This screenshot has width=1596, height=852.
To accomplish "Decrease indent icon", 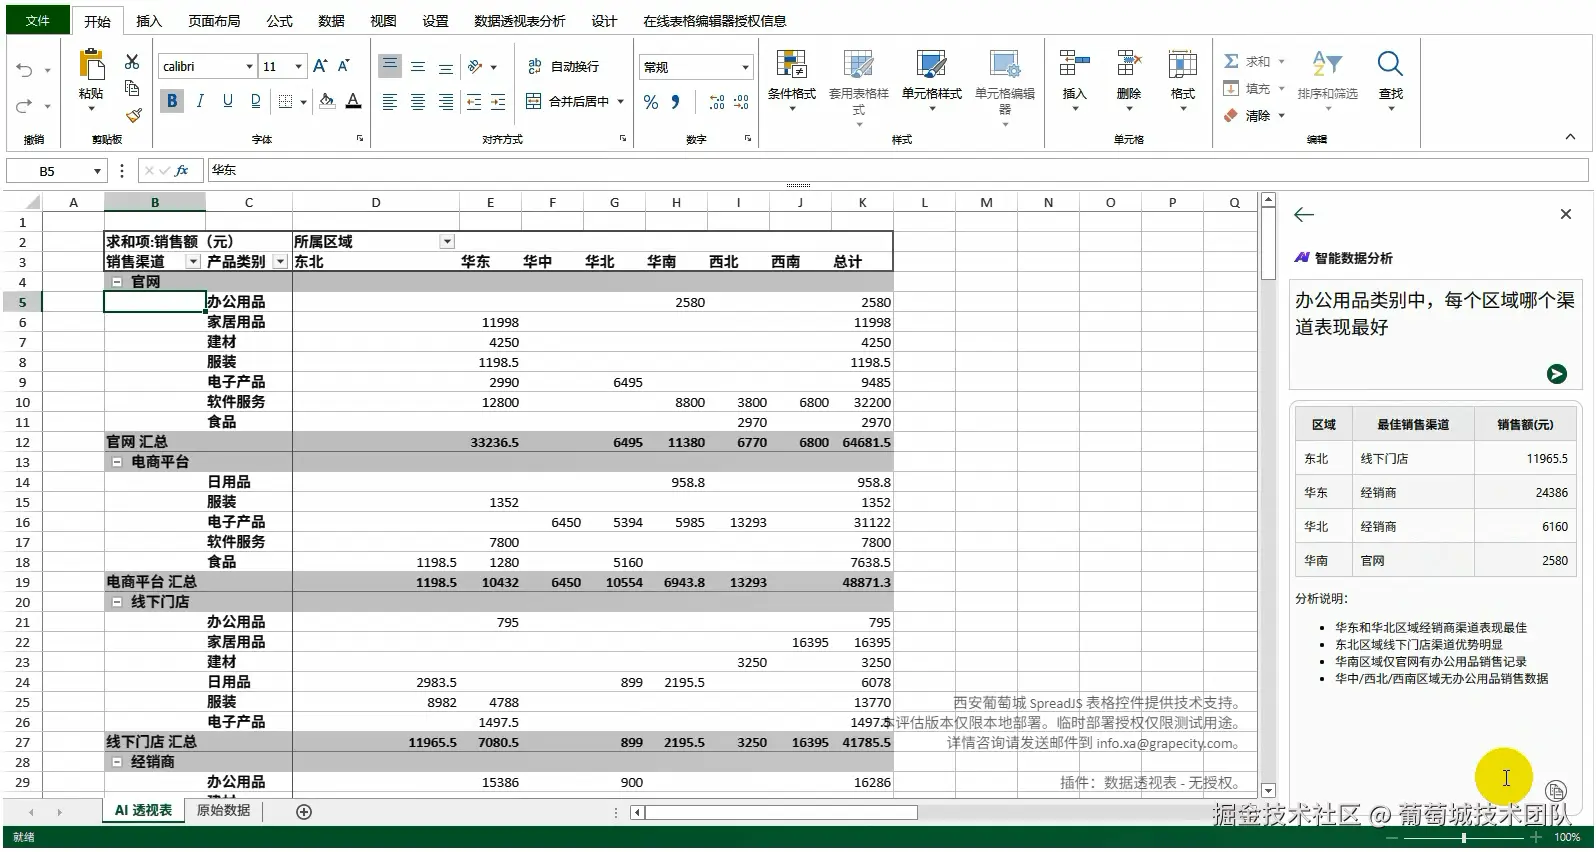I will [x=474, y=102].
